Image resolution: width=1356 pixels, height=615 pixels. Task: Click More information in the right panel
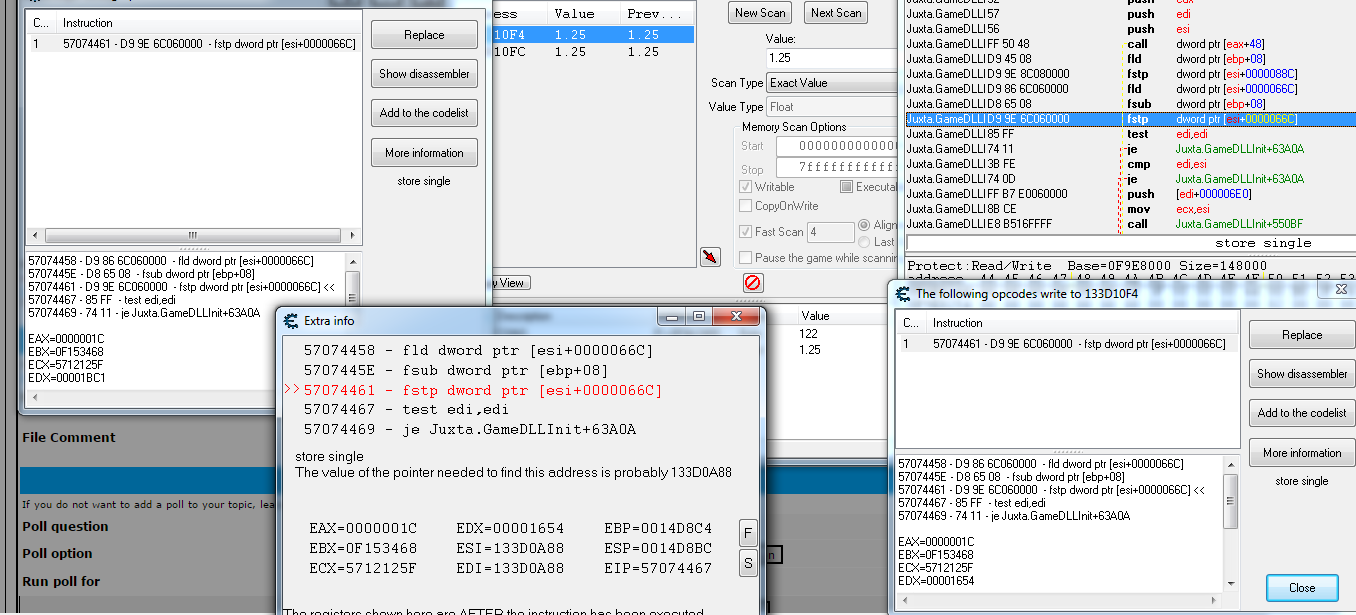1301,452
